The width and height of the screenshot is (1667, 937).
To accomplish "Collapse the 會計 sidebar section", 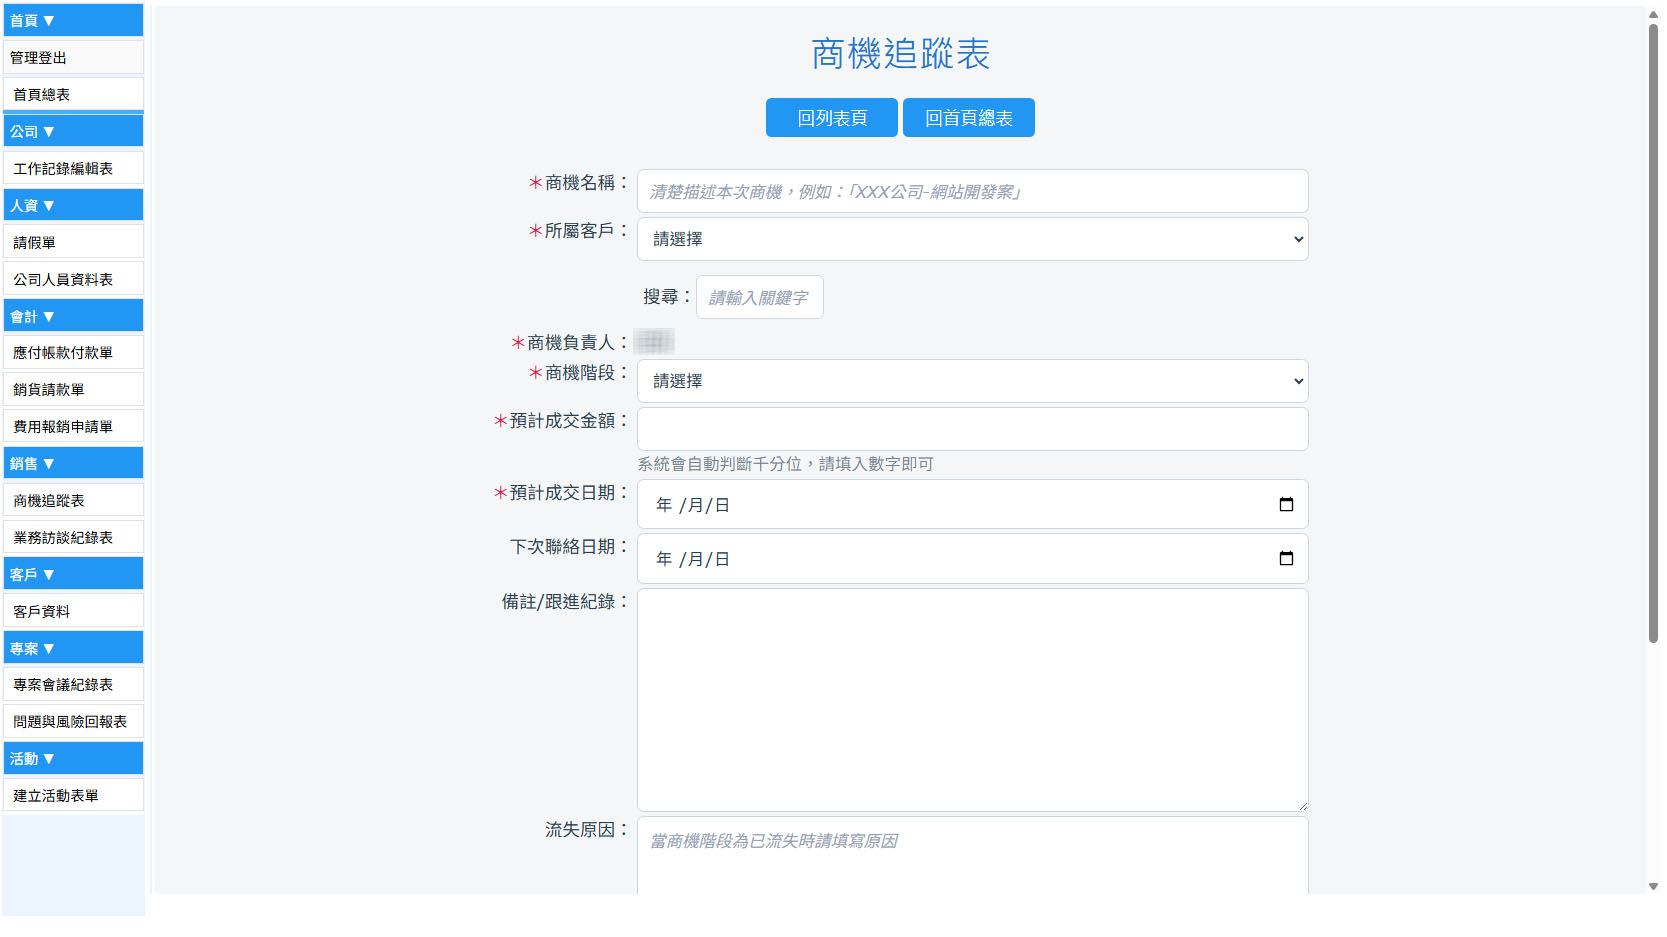I will (73, 316).
